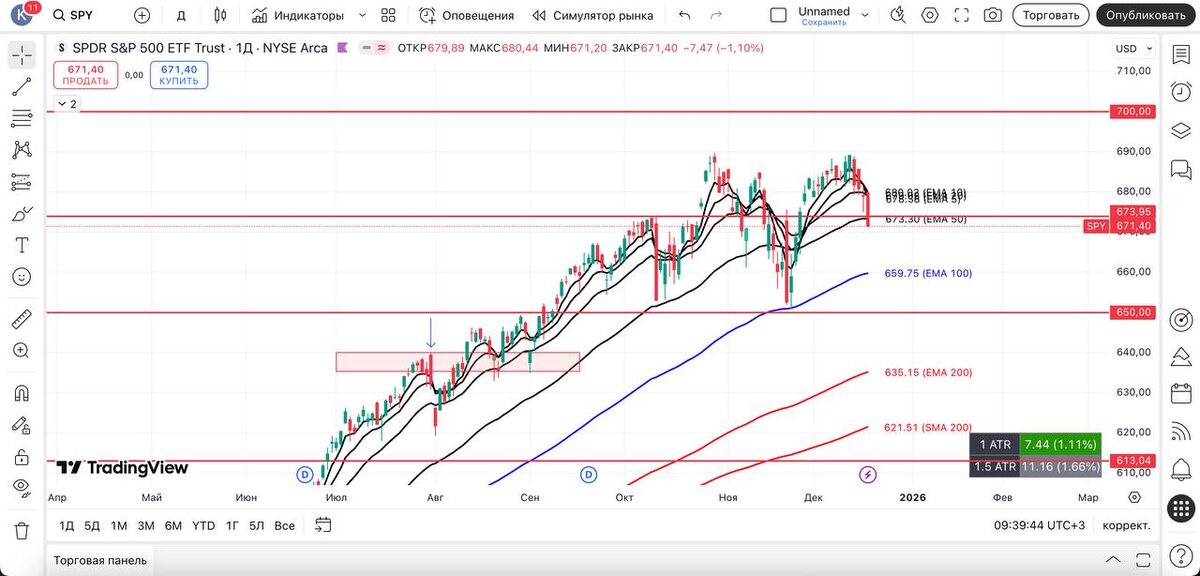Open the watchlist panel icon on right sidebar
Viewport: 1200px width, 576px height.
[x=1181, y=53]
